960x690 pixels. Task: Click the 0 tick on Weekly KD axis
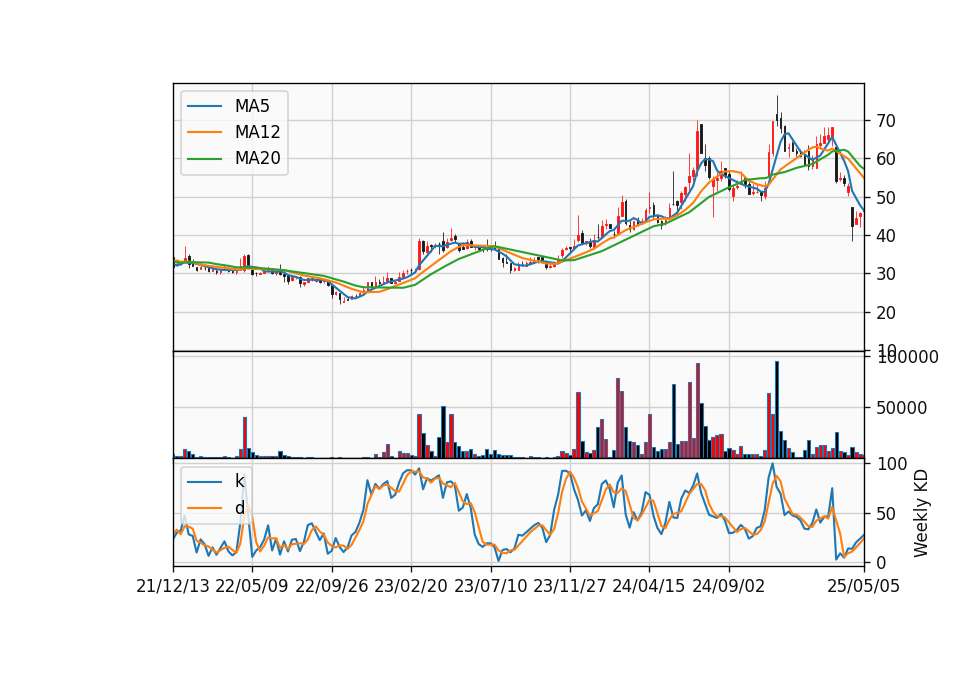[x=881, y=563]
